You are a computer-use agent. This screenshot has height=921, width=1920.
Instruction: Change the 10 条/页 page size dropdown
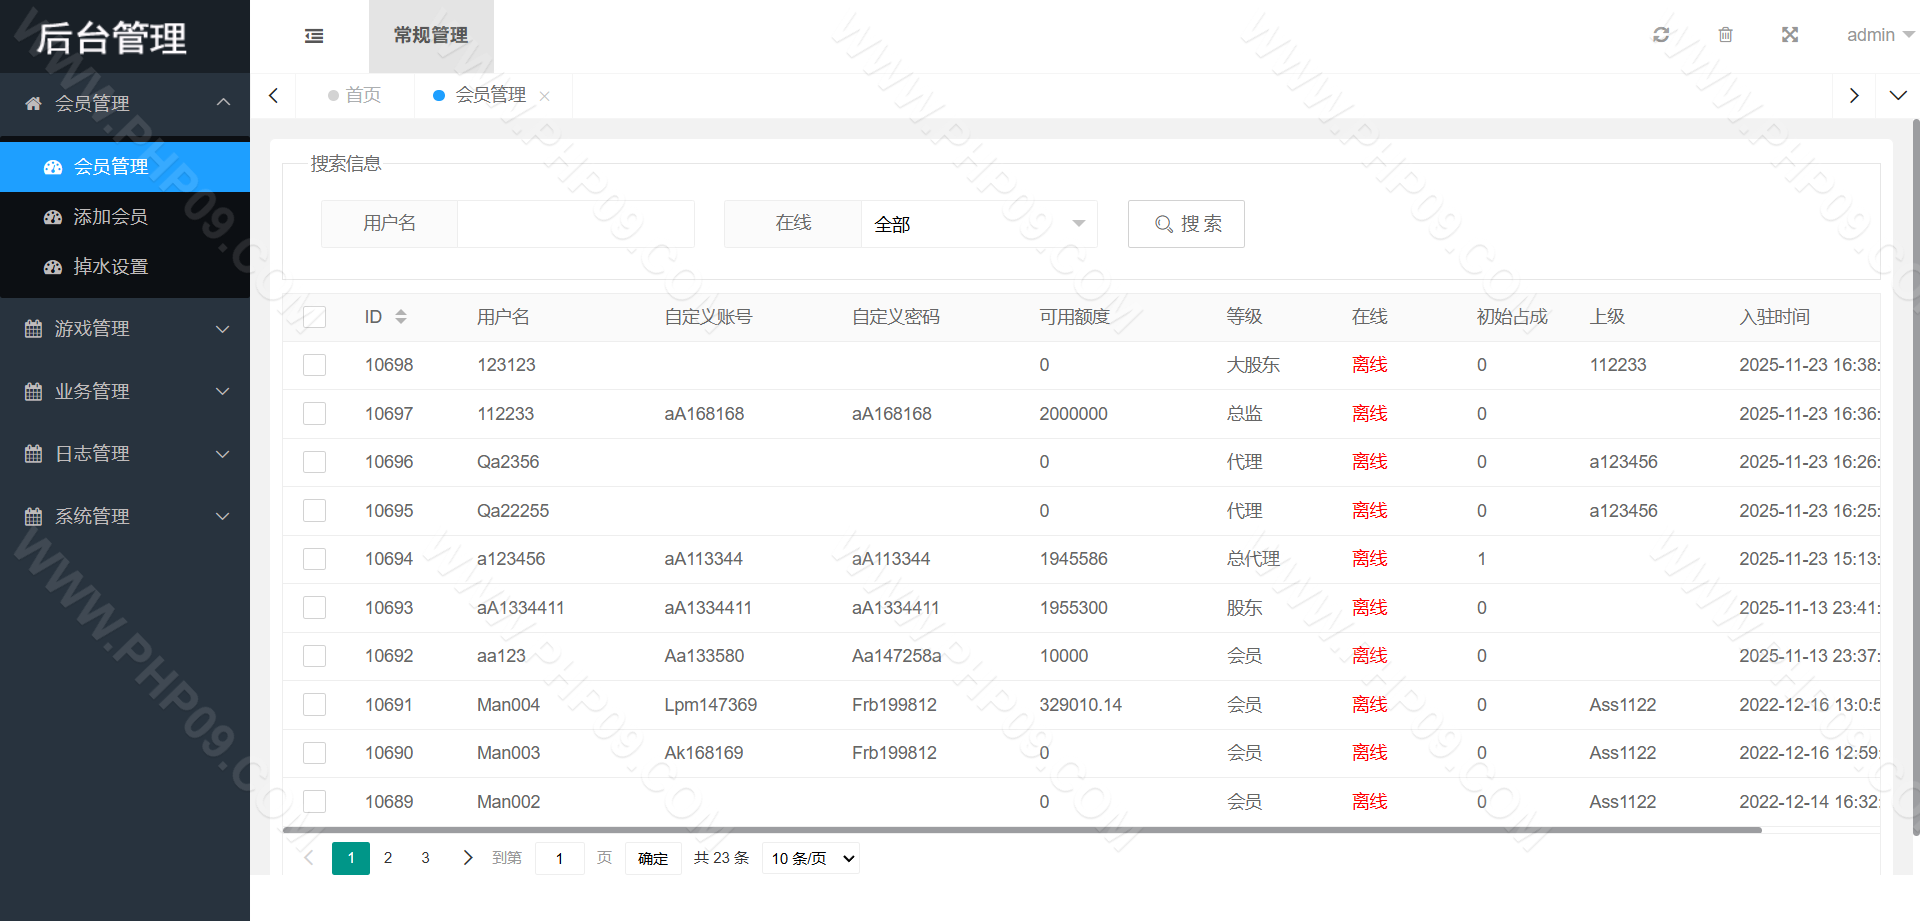tap(811, 858)
